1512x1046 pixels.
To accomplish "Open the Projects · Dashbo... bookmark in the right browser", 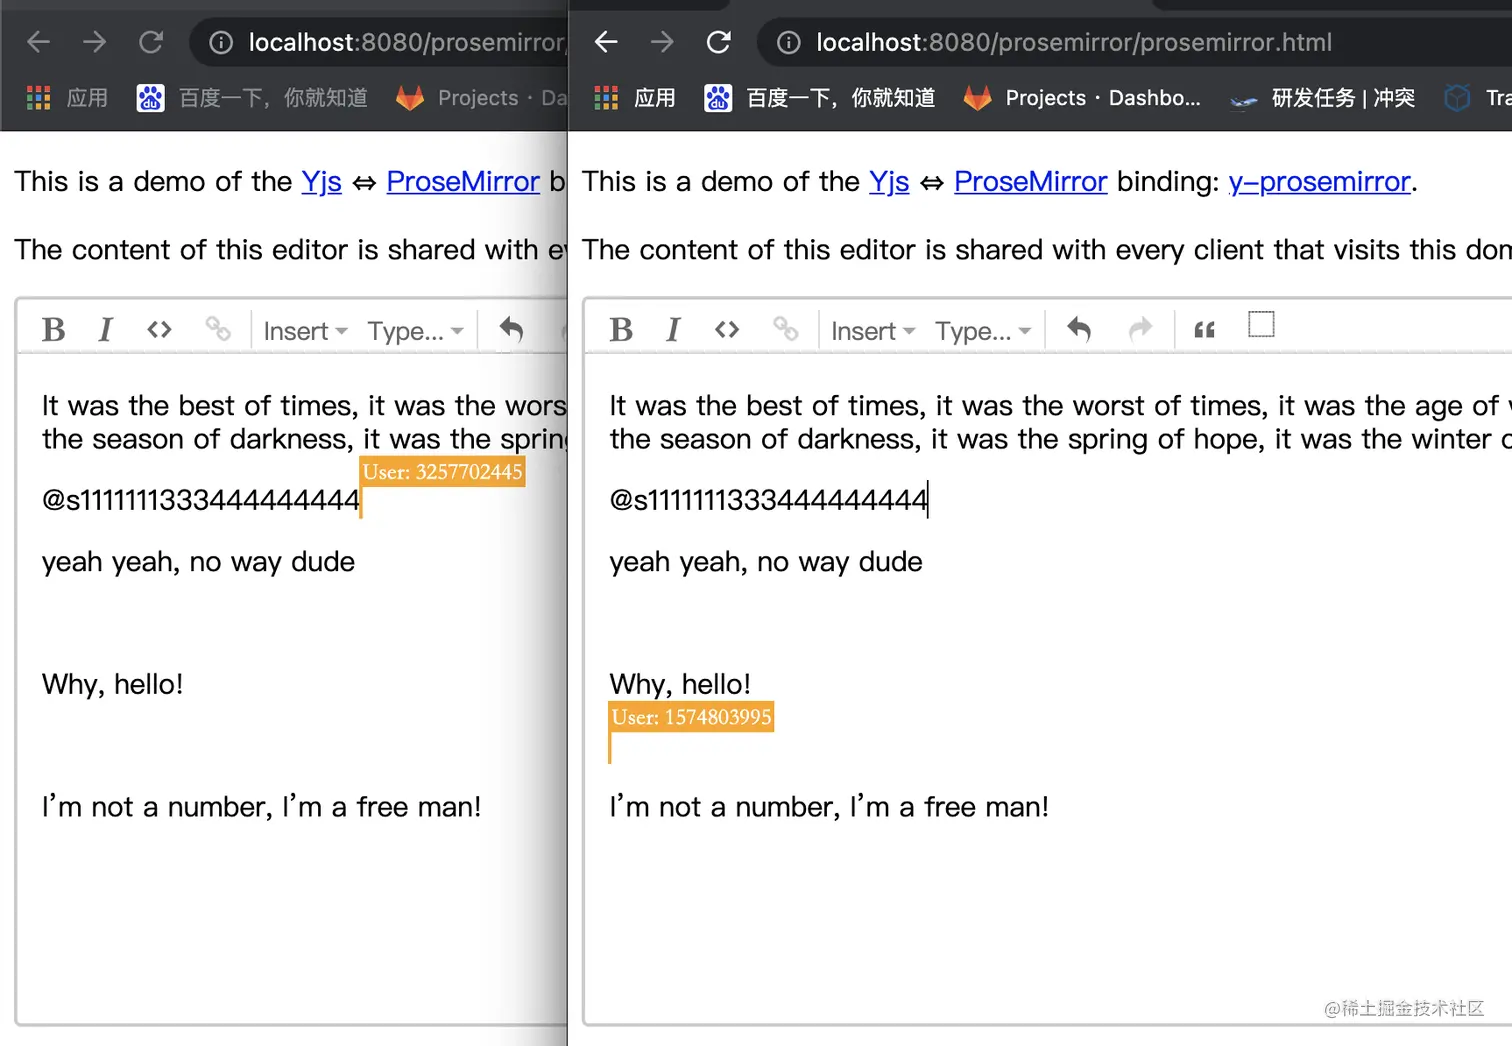I will coord(1082,98).
